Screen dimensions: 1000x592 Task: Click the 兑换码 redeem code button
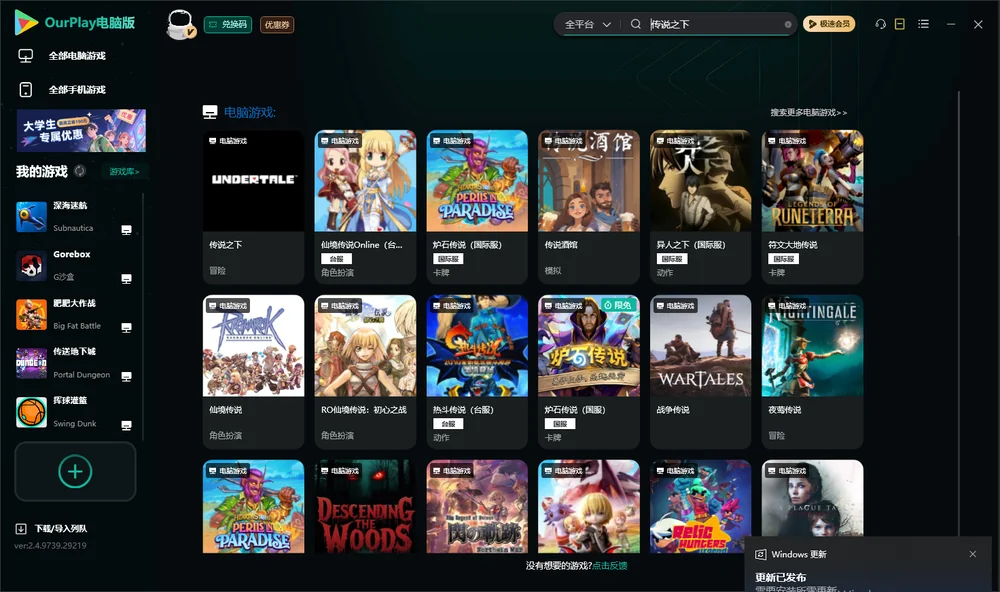pyautogui.click(x=228, y=25)
